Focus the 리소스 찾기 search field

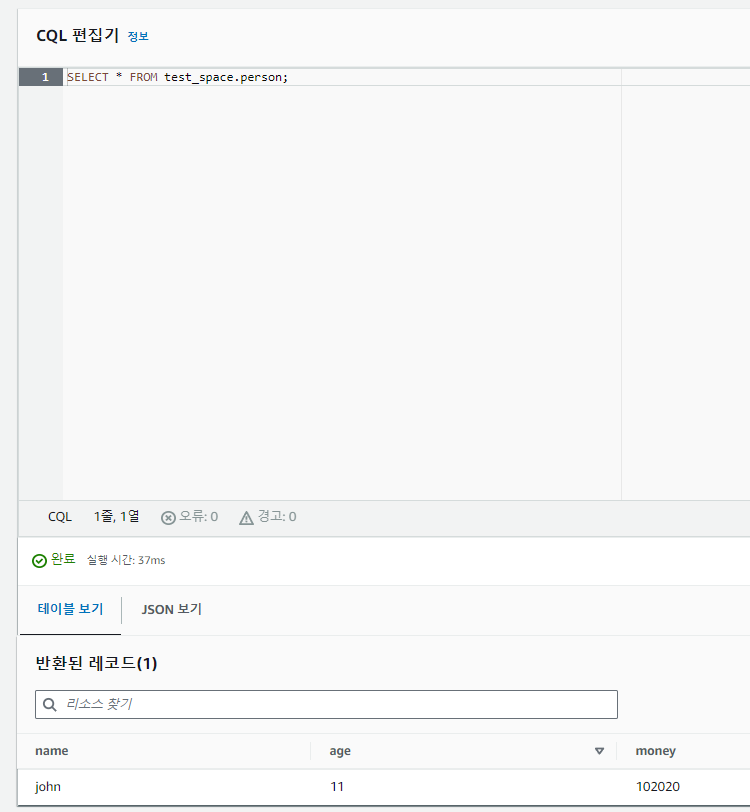326,704
